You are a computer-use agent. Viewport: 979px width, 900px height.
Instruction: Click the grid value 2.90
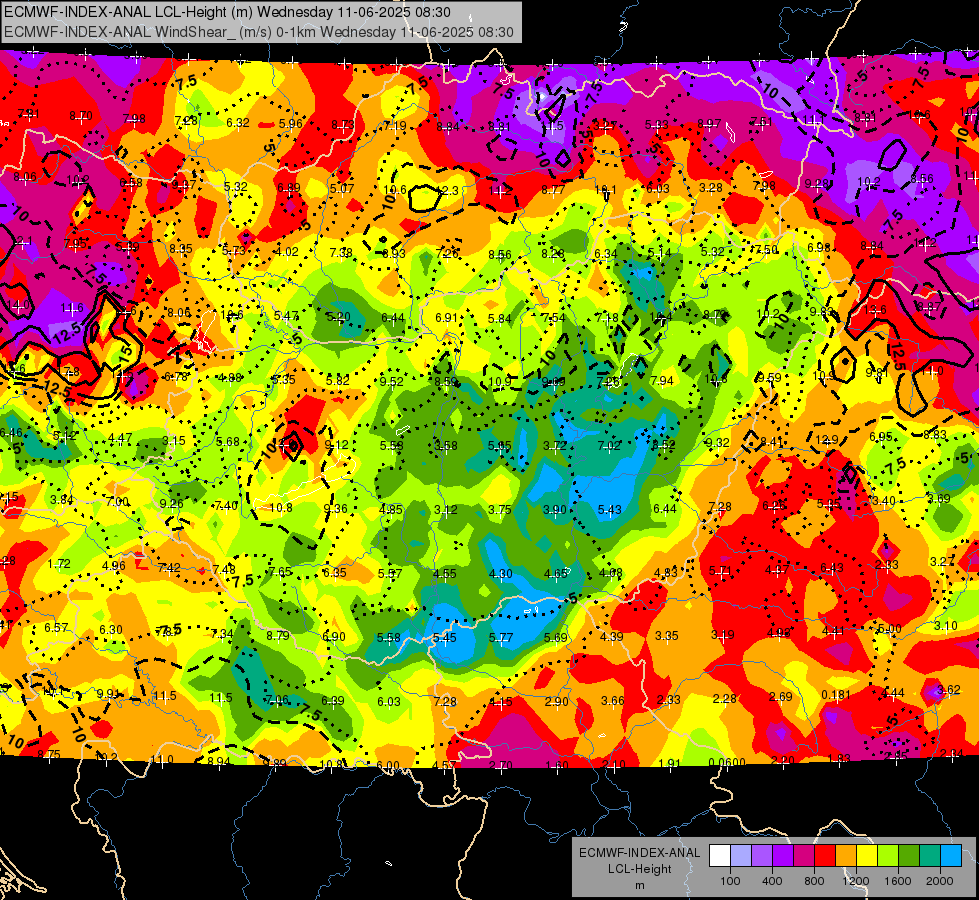click(556, 702)
